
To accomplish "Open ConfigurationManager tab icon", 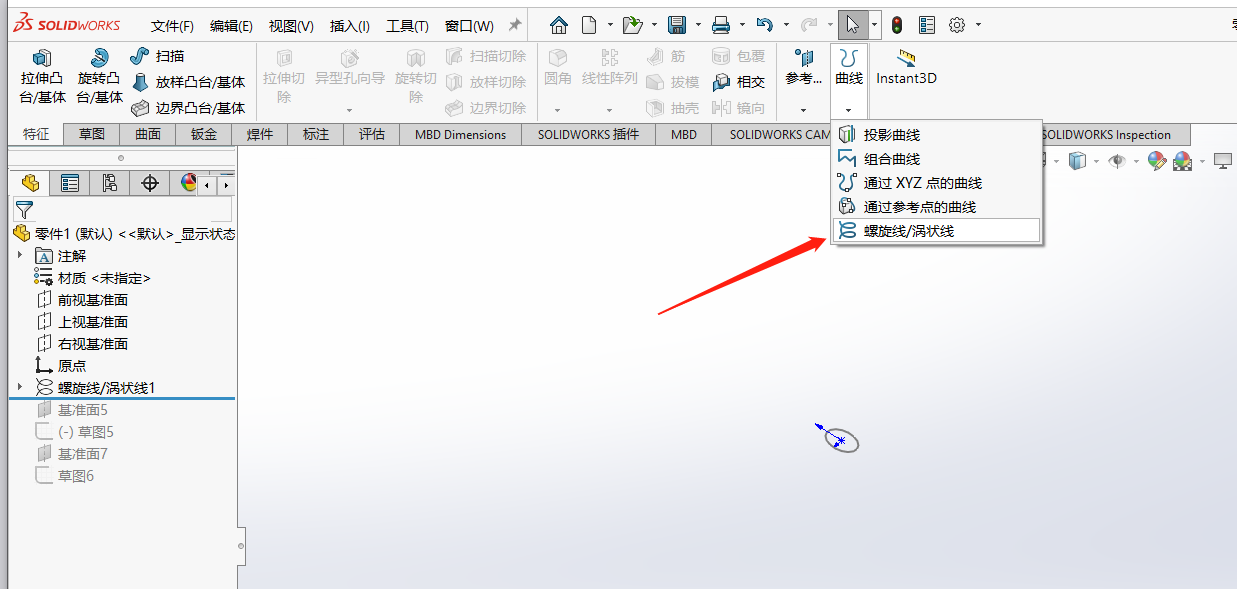I will (110, 183).
